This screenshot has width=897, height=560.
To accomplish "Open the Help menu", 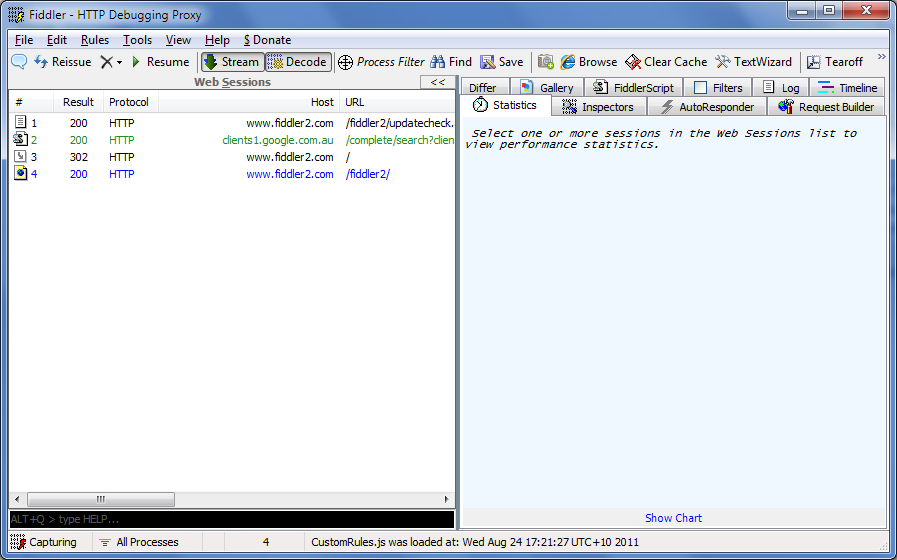I will tap(217, 40).
